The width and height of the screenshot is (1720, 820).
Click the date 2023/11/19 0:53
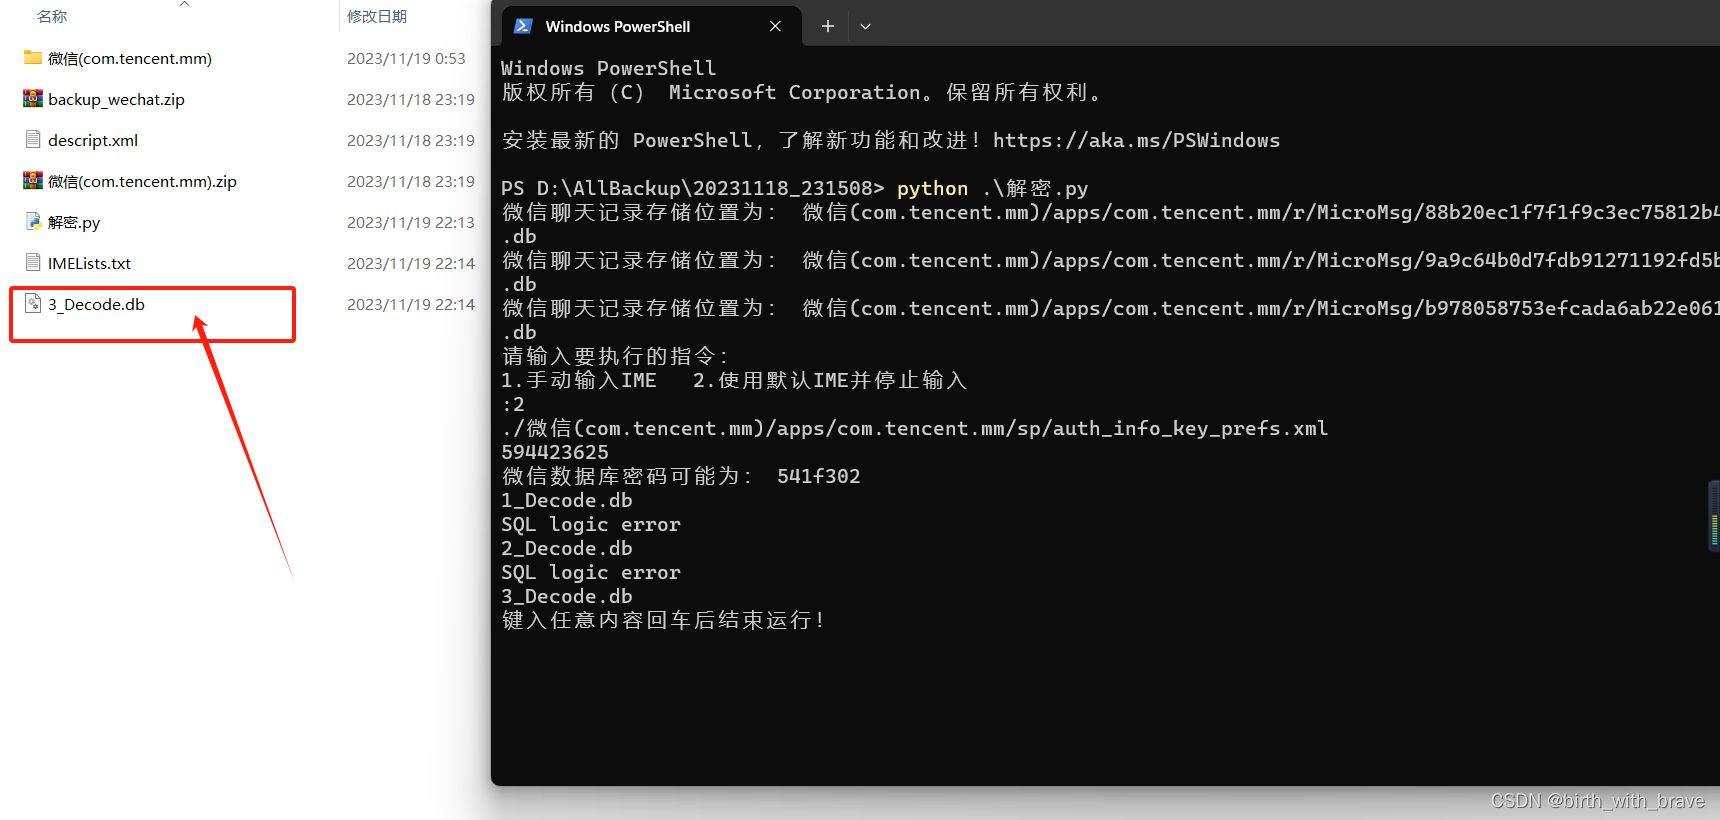tap(406, 58)
